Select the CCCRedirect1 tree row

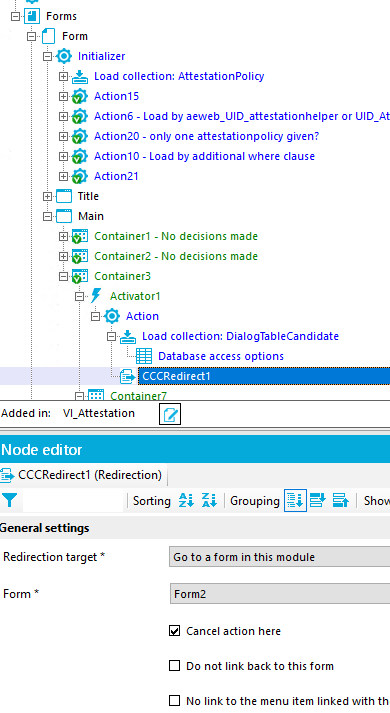coord(264,377)
